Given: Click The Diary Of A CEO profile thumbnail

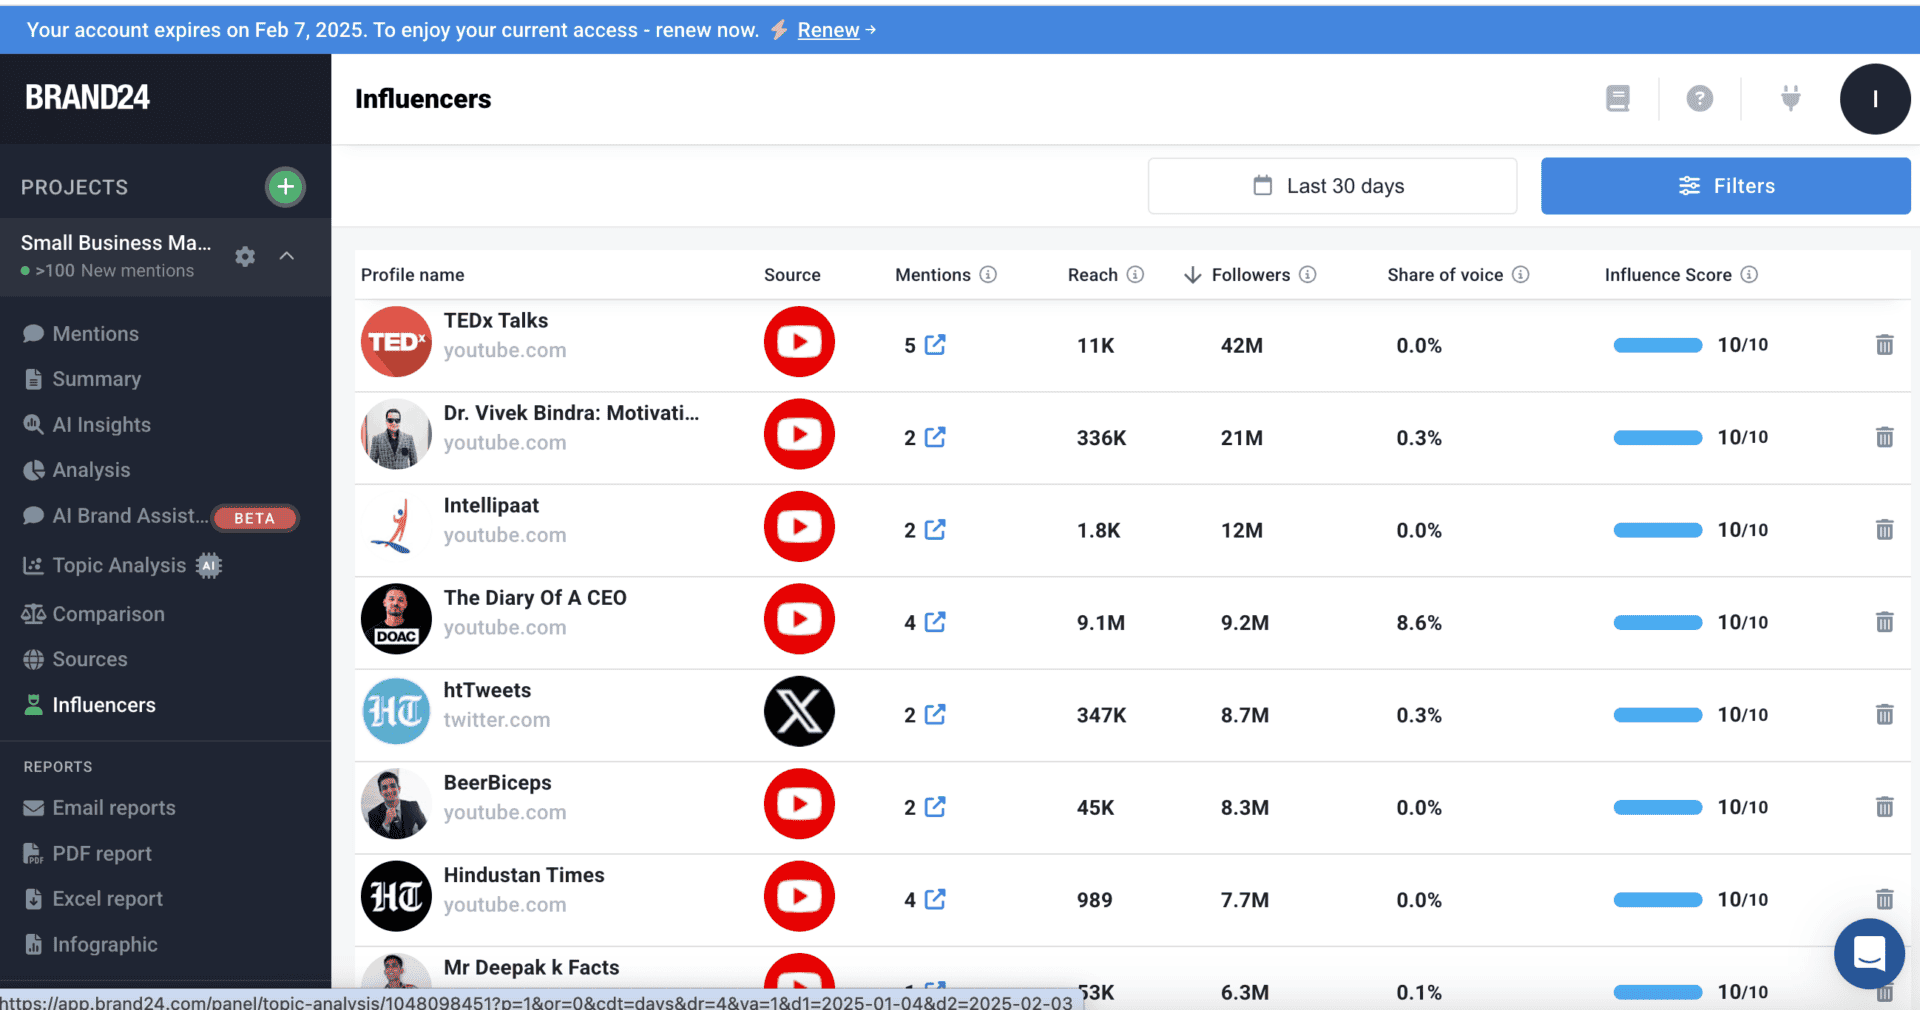Looking at the screenshot, I should (x=396, y=619).
